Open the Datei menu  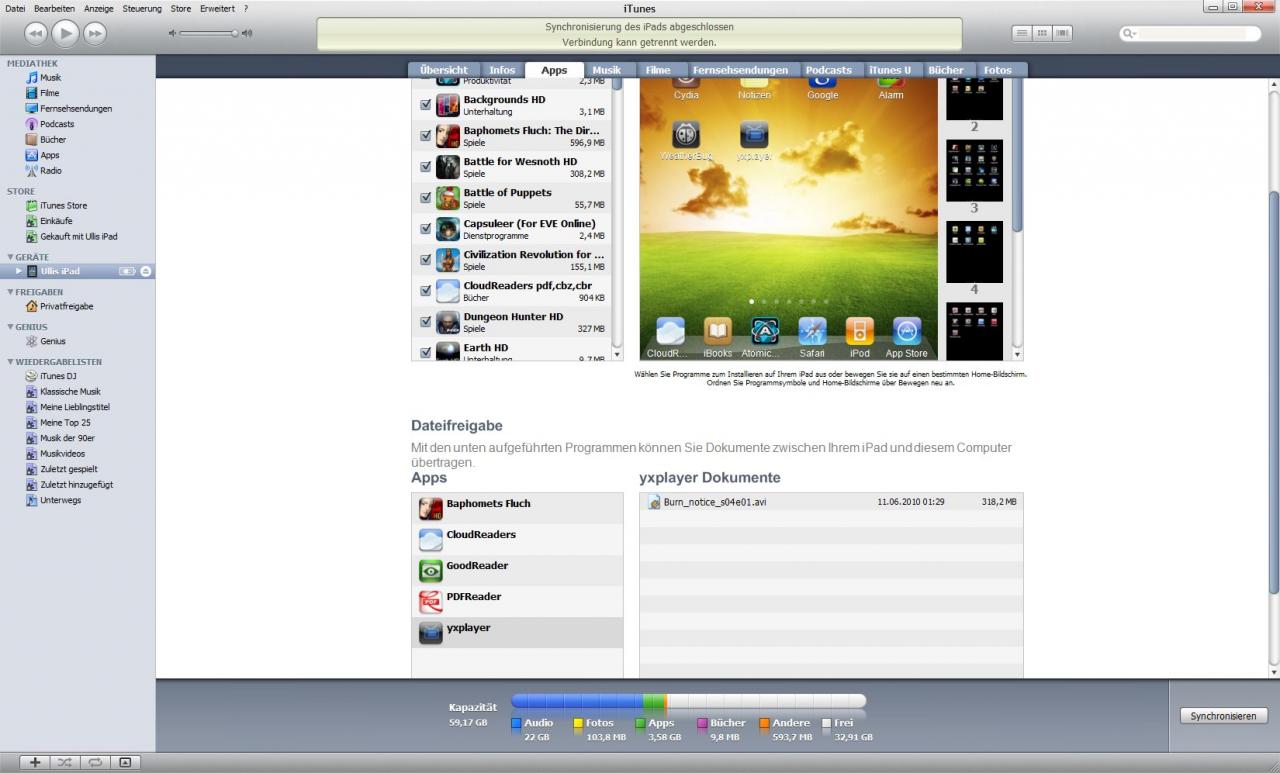point(15,8)
